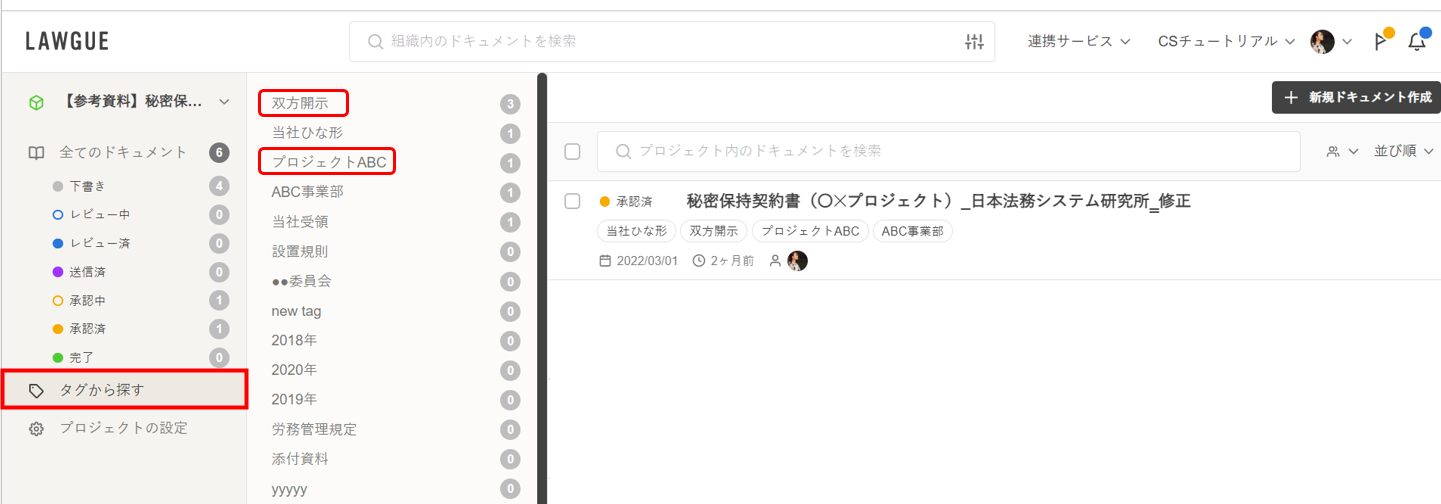Click the LAWGUE logo
The width and height of the screenshot is (1441, 504).
[67, 42]
